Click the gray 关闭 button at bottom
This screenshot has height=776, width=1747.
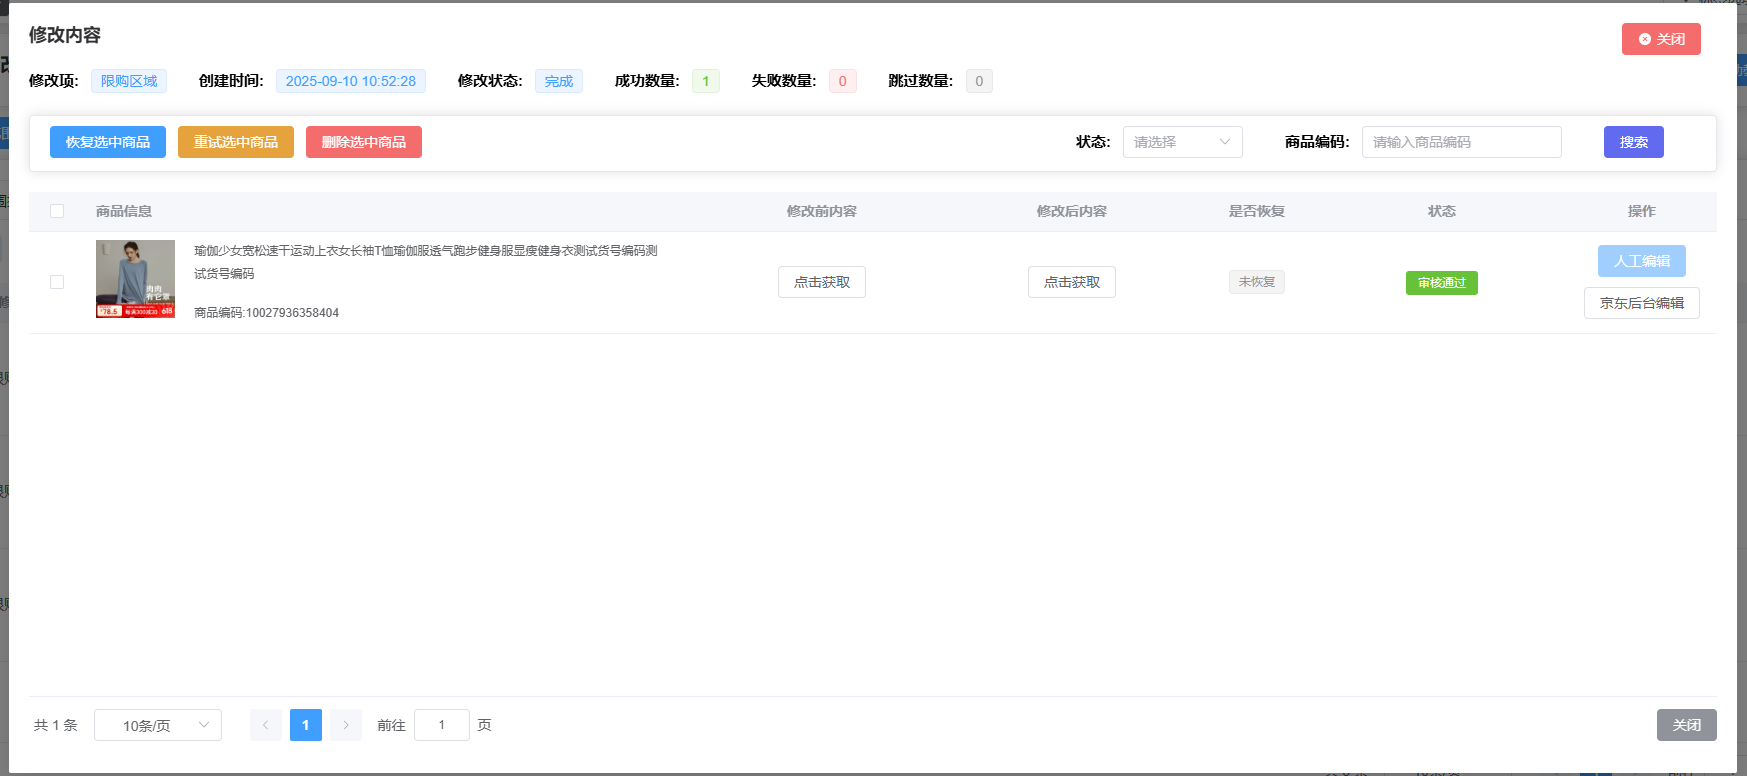pyautogui.click(x=1686, y=725)
